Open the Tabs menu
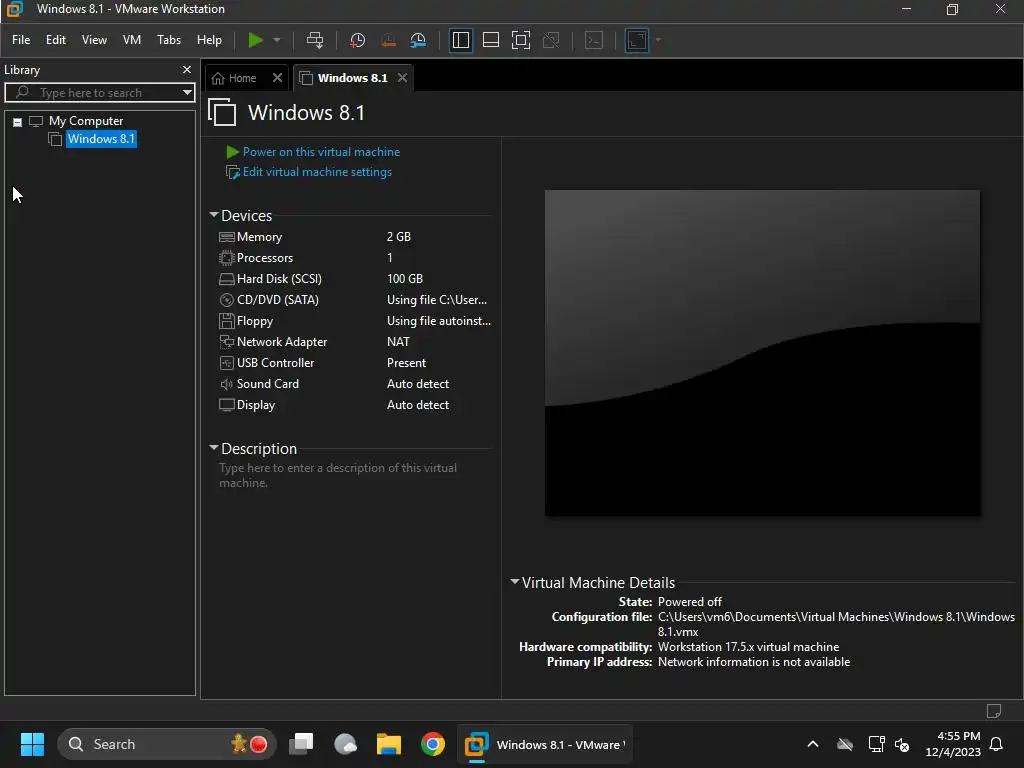This screenshot has width=1024, height=768. (168, 40)
